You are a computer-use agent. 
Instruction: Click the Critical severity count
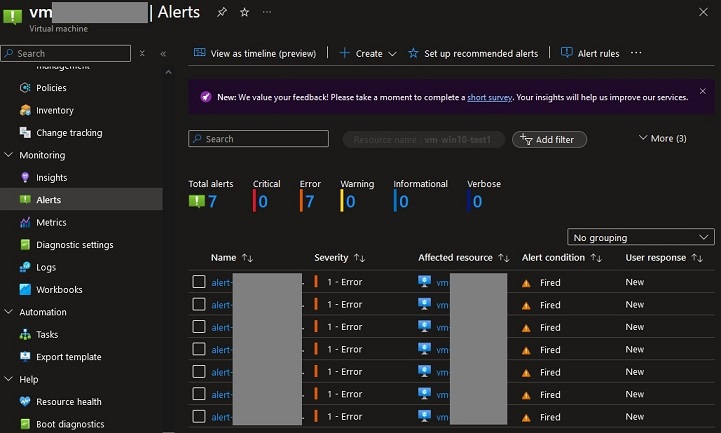[x=263, y=201]
